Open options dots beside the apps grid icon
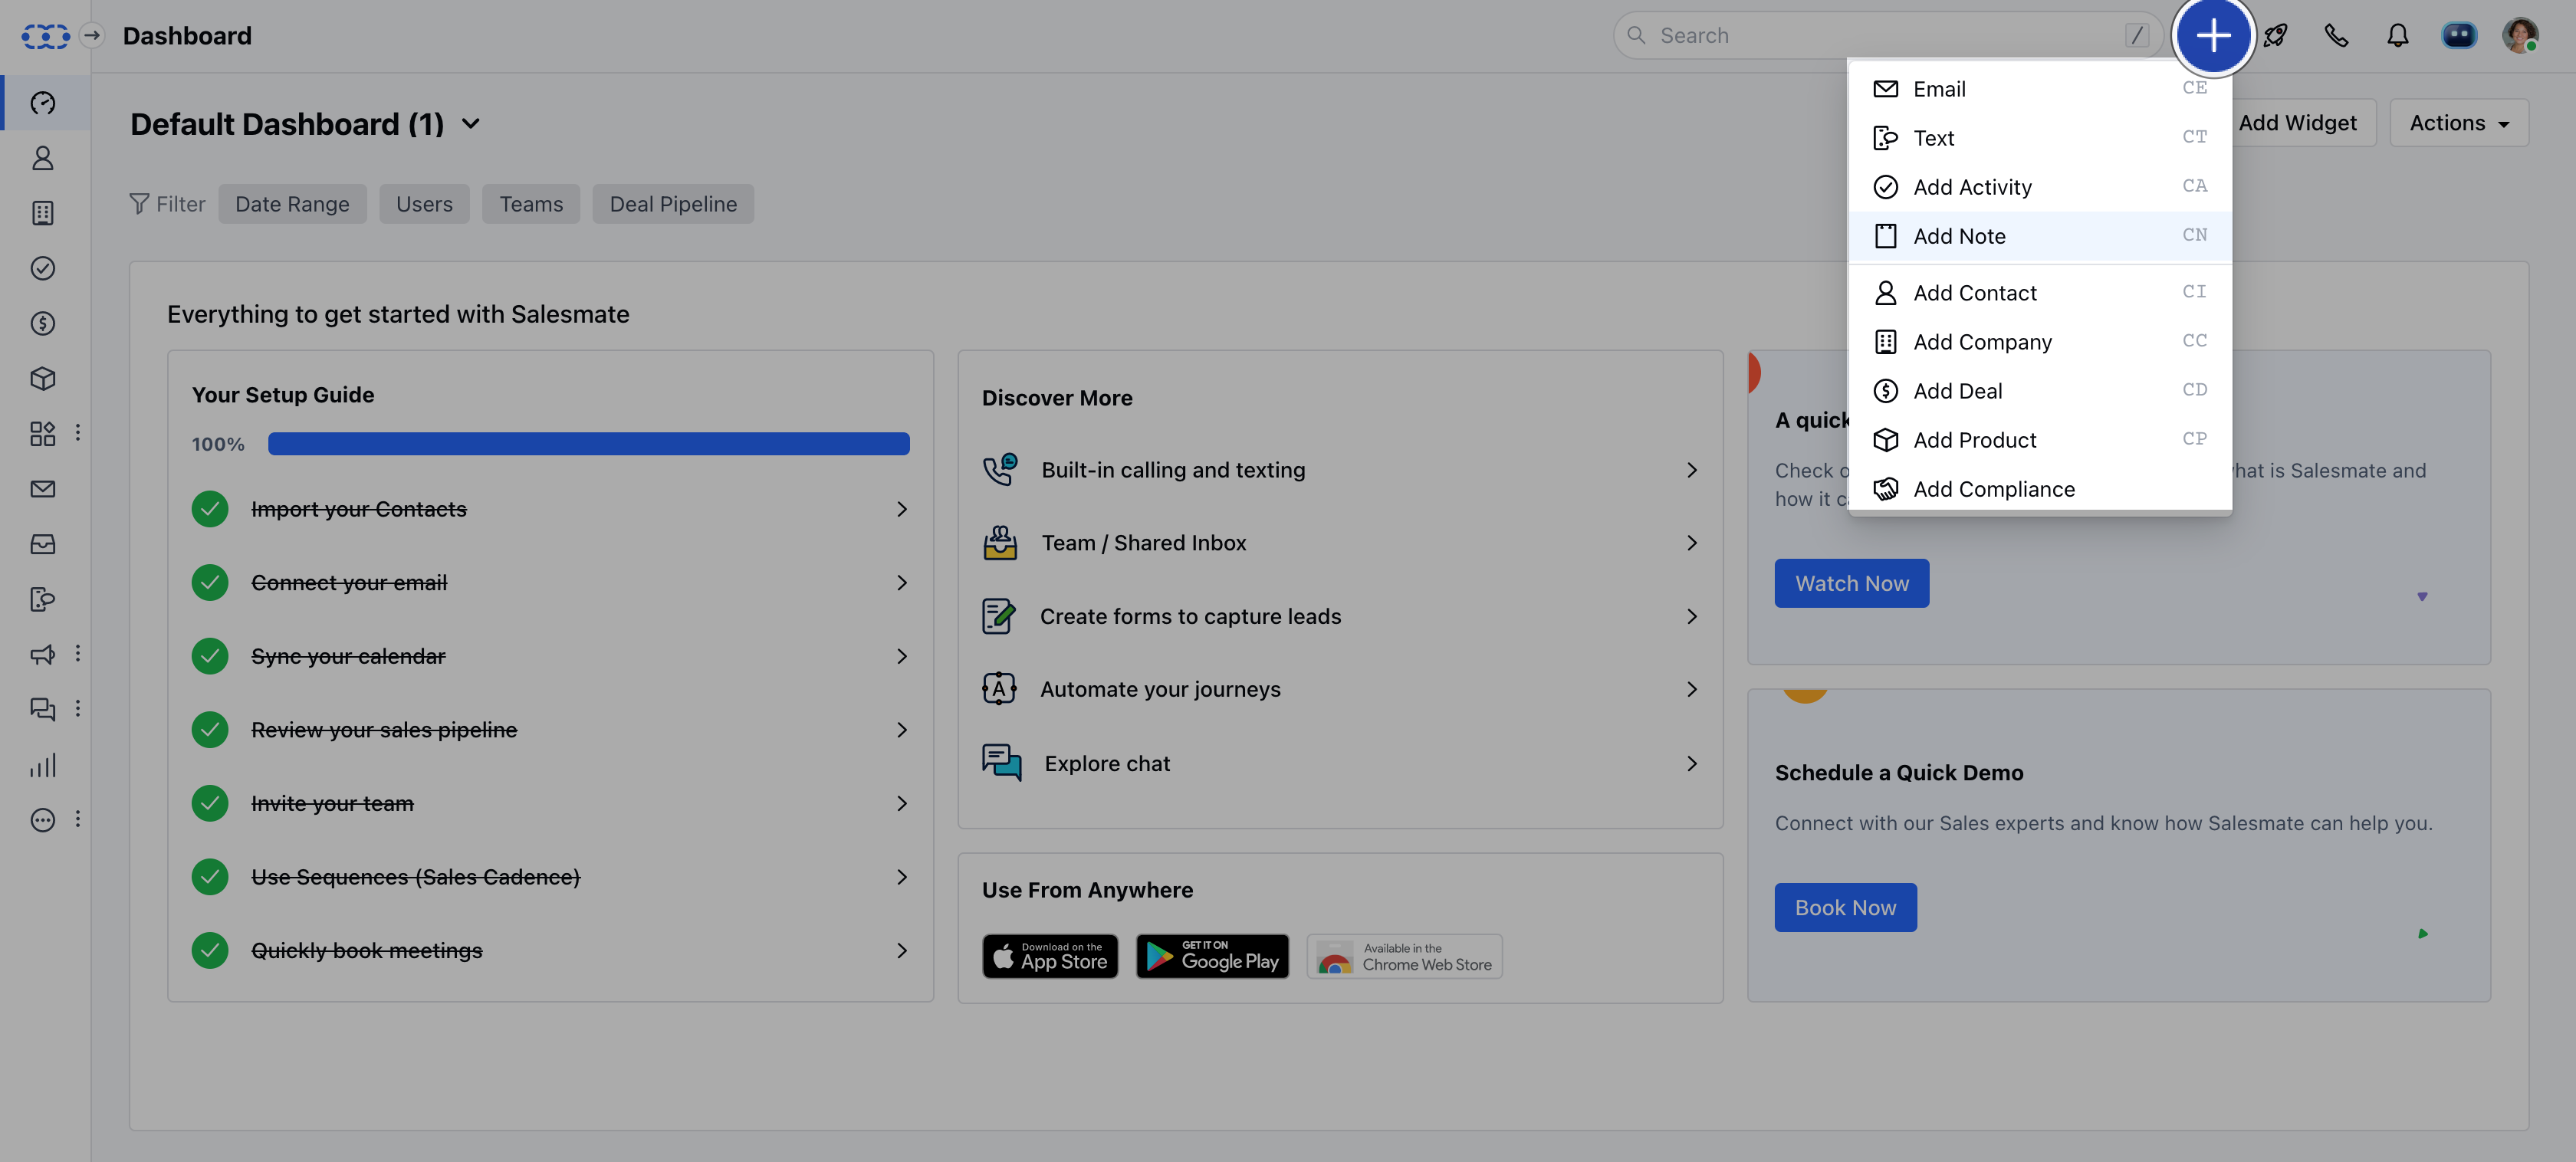The height and width of the screenshot is (1162, 2576). 78,433
